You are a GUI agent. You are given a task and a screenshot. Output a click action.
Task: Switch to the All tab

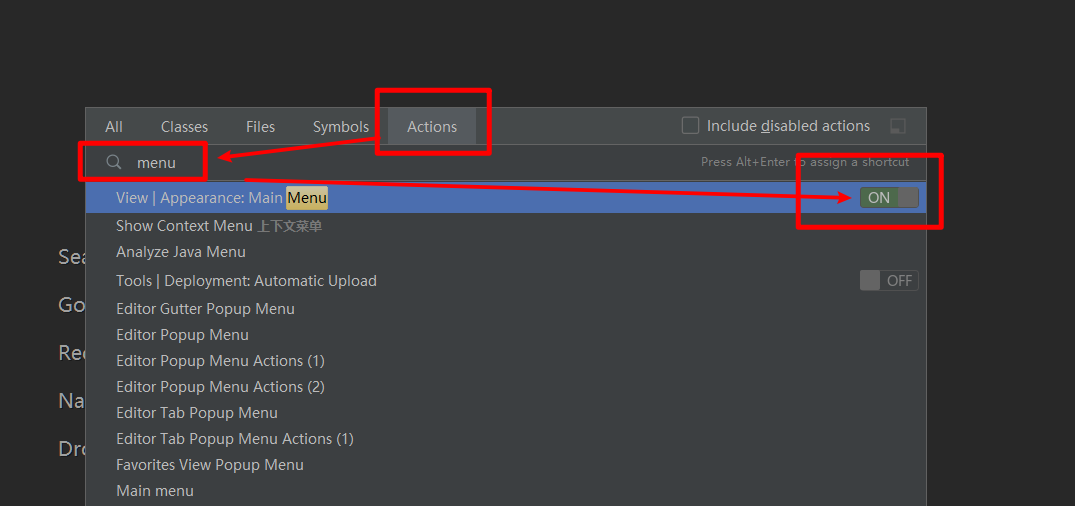114,127
